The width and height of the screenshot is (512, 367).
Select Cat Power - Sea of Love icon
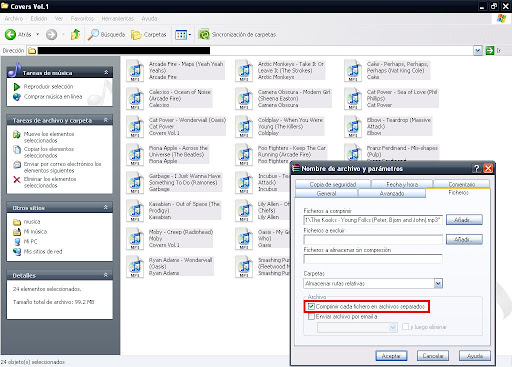coord(353,99)
